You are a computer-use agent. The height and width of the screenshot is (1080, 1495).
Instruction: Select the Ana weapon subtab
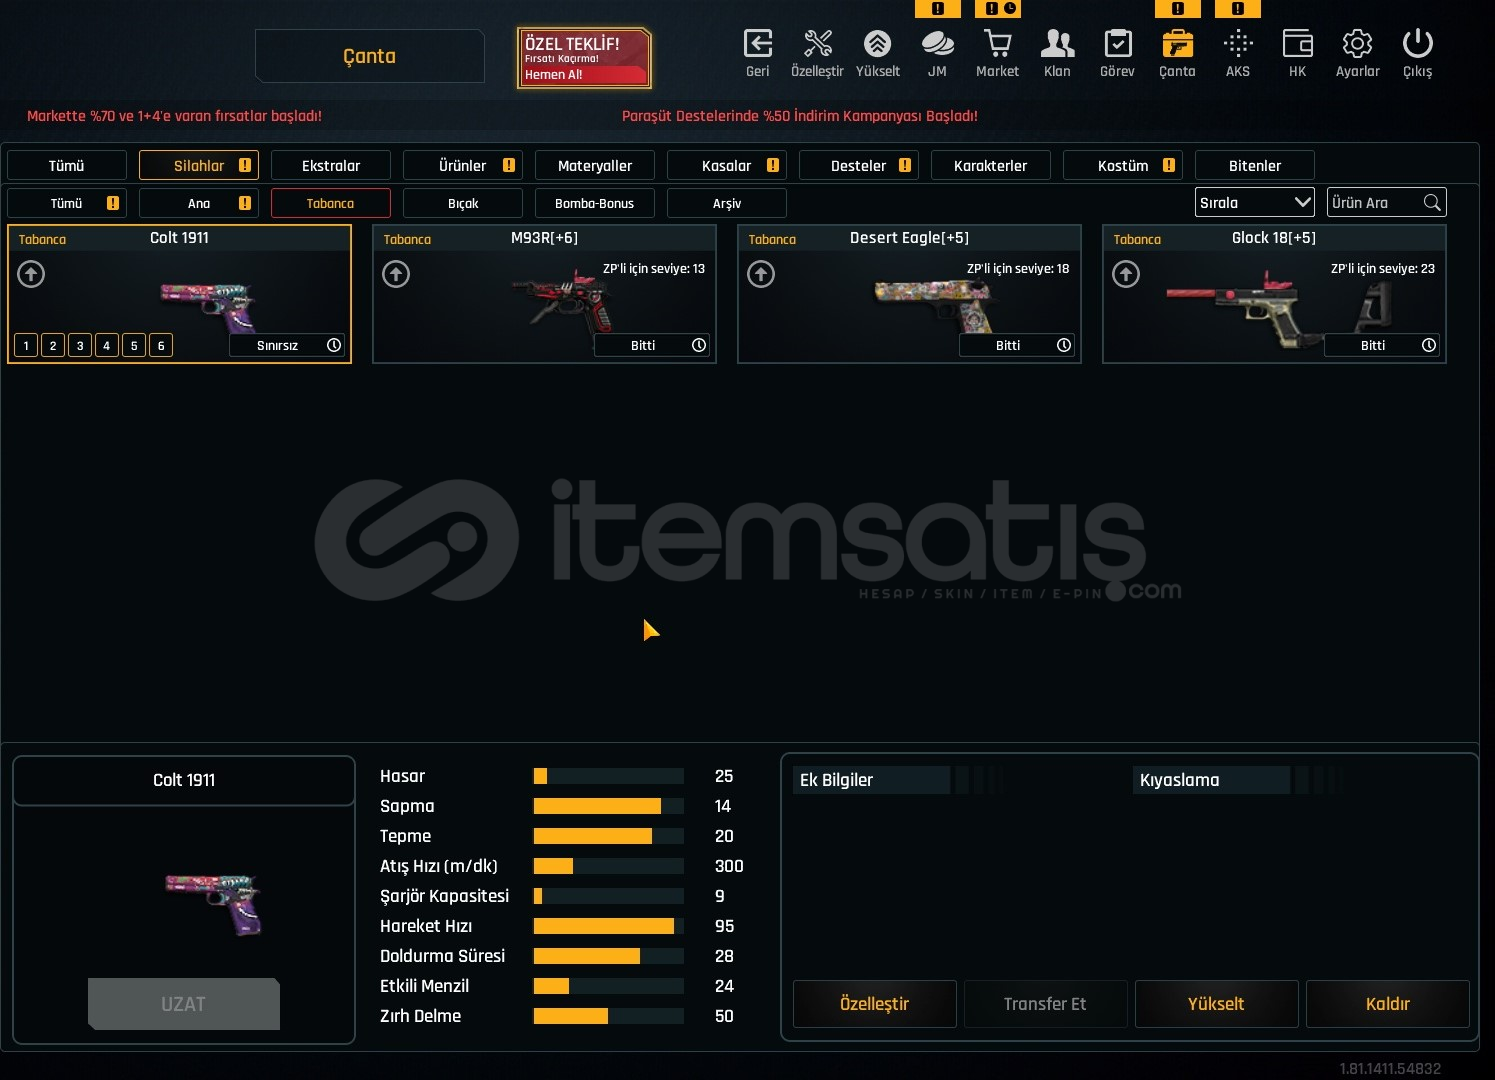[x=199, y=203]
